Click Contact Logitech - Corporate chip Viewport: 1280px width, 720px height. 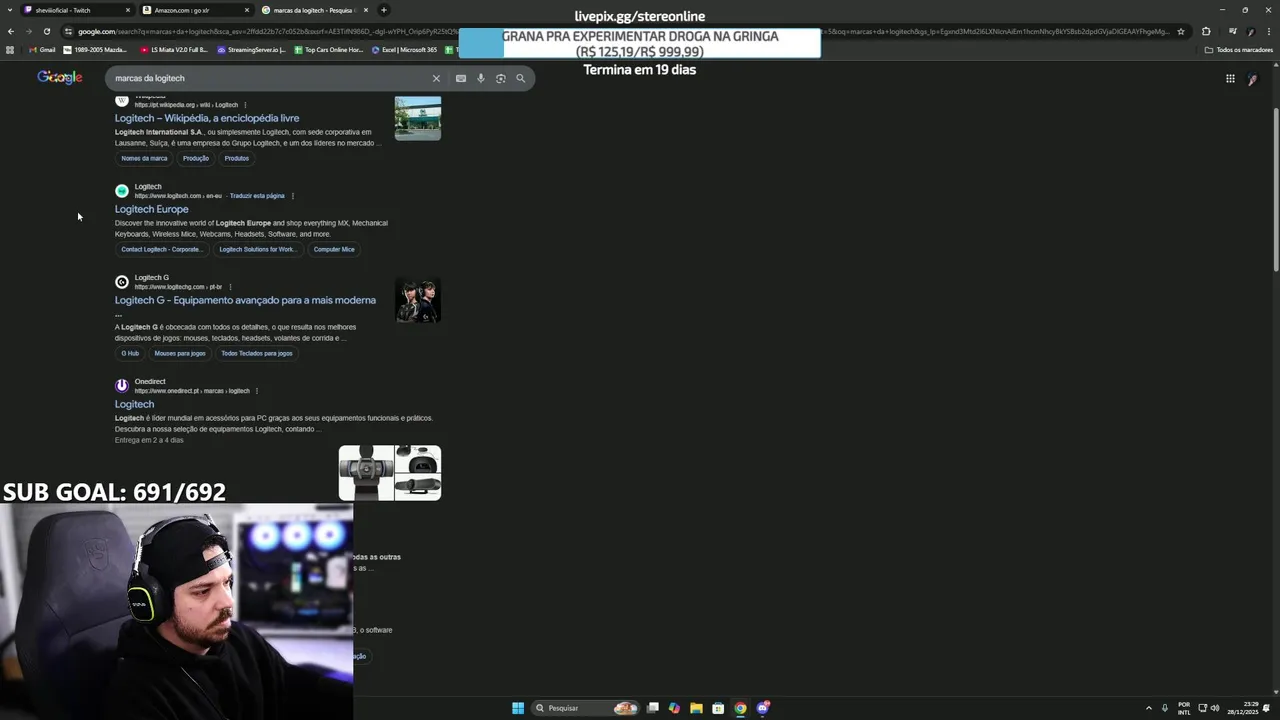pos(161,249)
